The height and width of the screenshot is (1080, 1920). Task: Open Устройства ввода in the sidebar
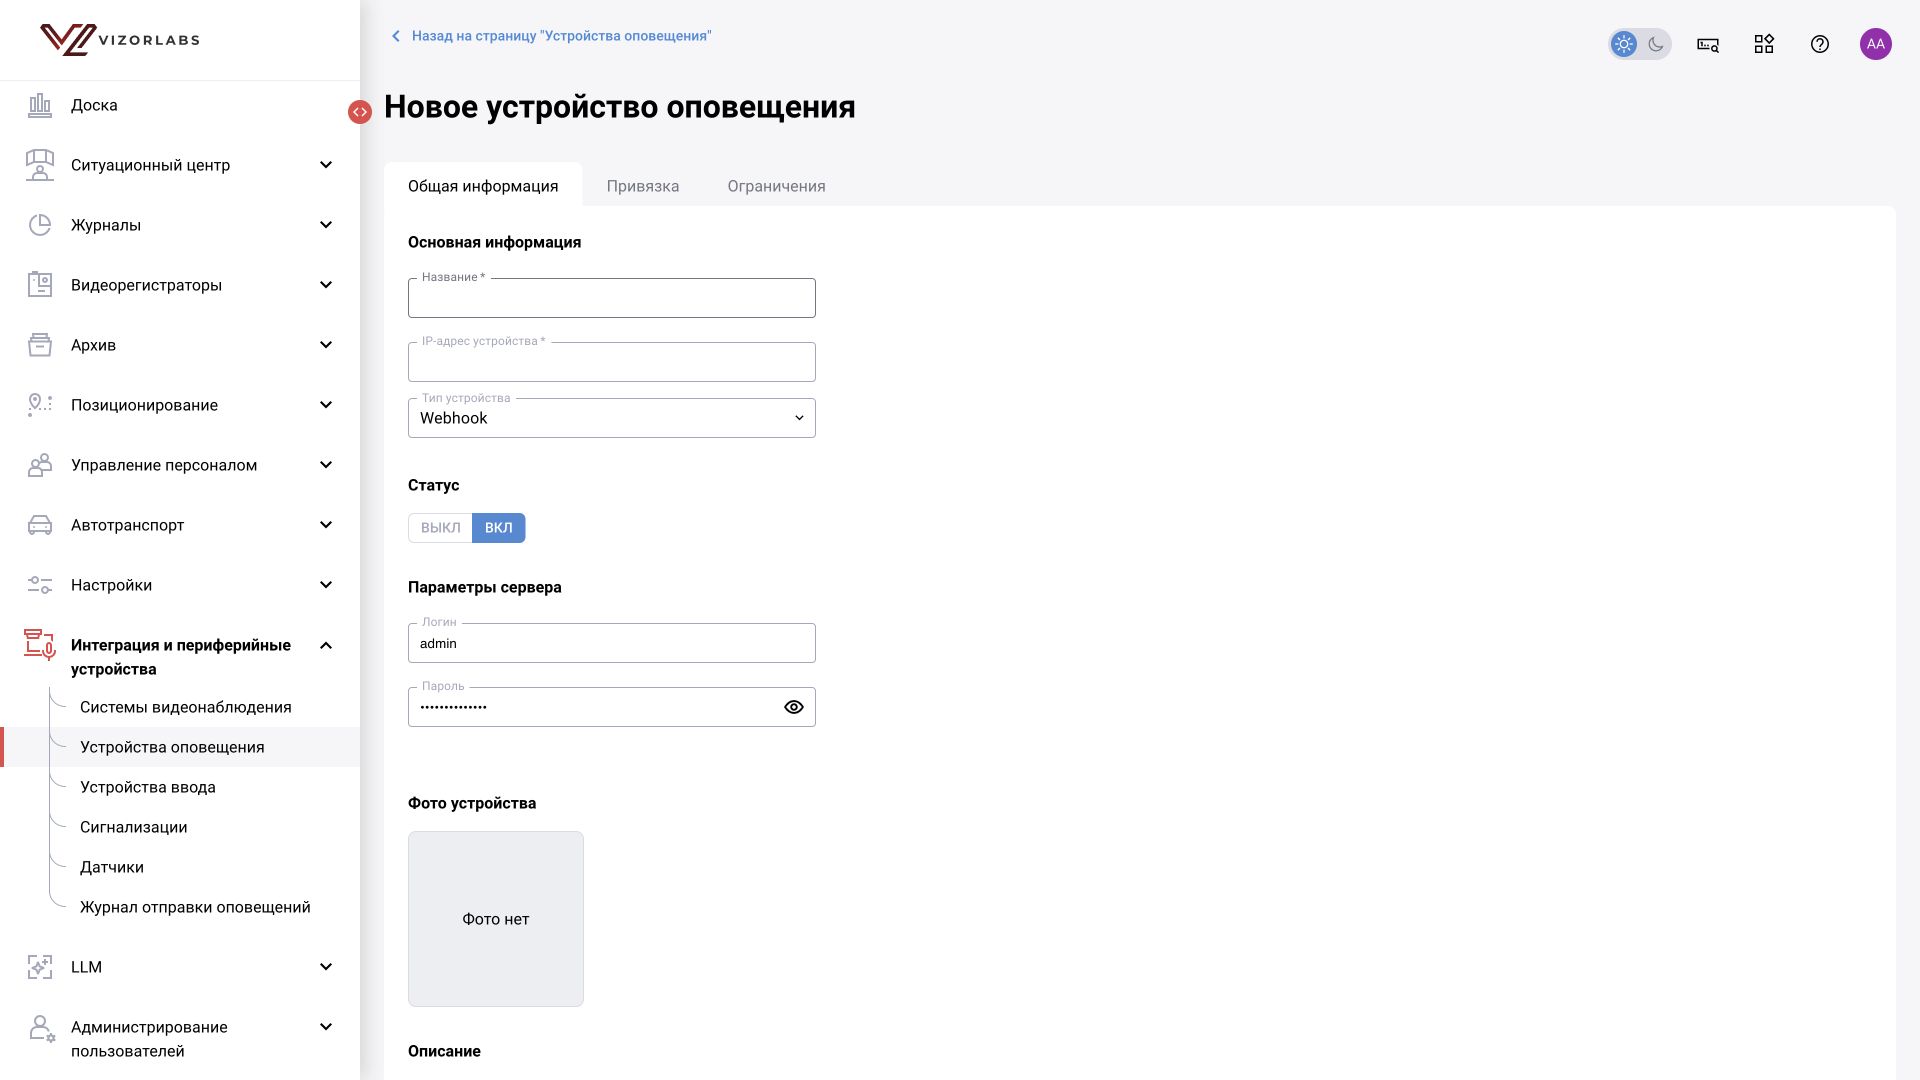tap(148, 787)
